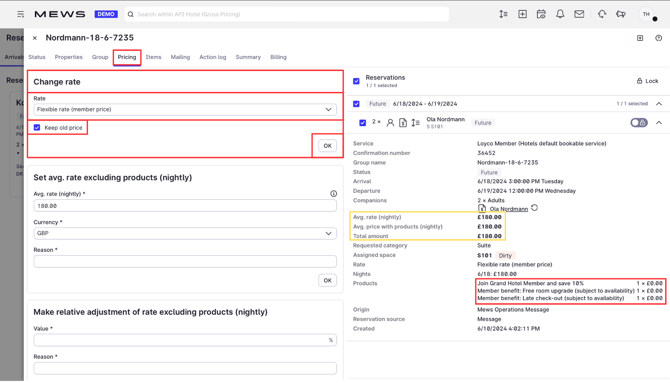This screenshot has width=670, height=383.
Task: Click the calendar icon in top bar
Action: 541,14
